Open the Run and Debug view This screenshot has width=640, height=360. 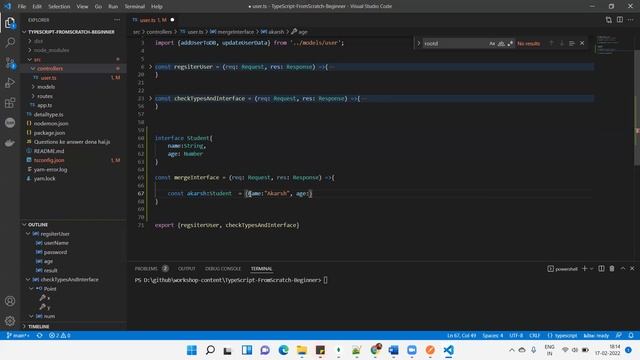pos(10,82)
